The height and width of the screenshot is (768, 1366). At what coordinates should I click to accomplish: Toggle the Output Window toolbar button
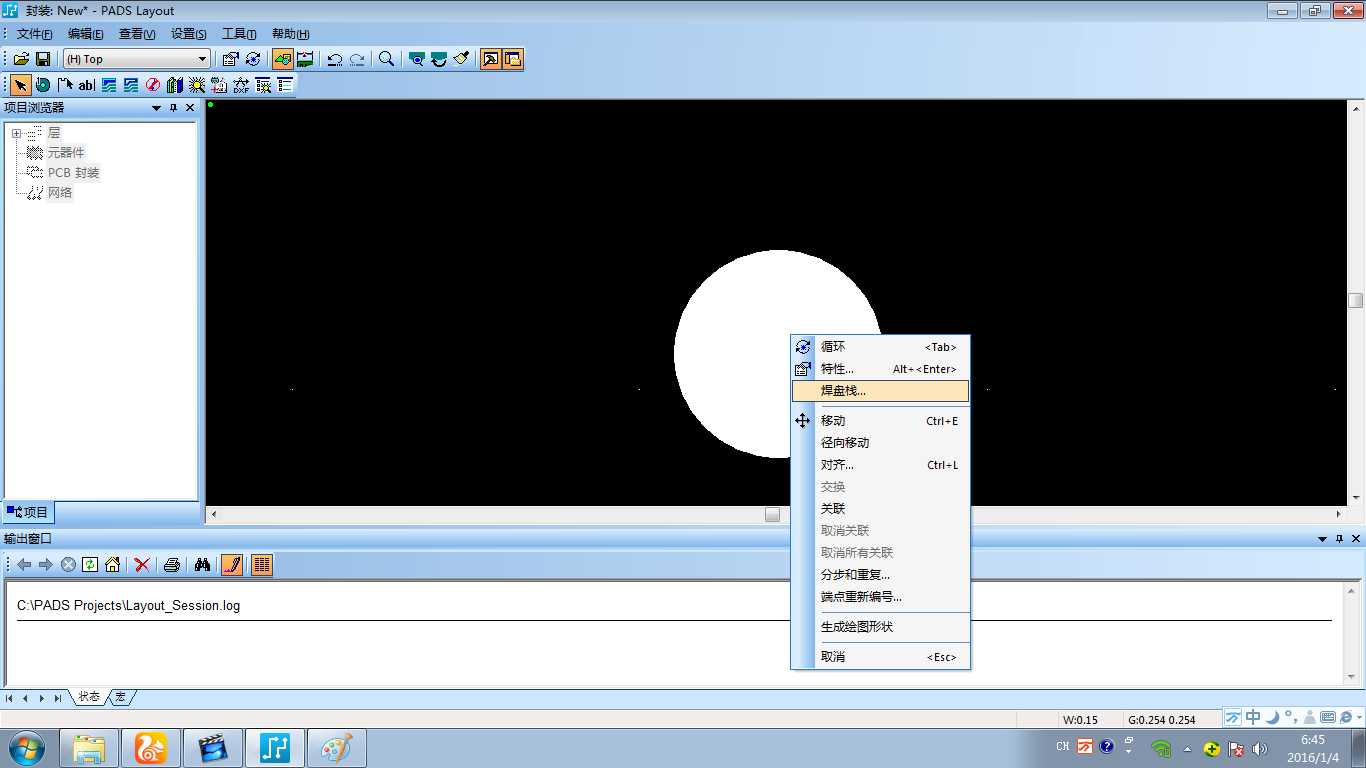pyautogui.click(x=491, y=59)
